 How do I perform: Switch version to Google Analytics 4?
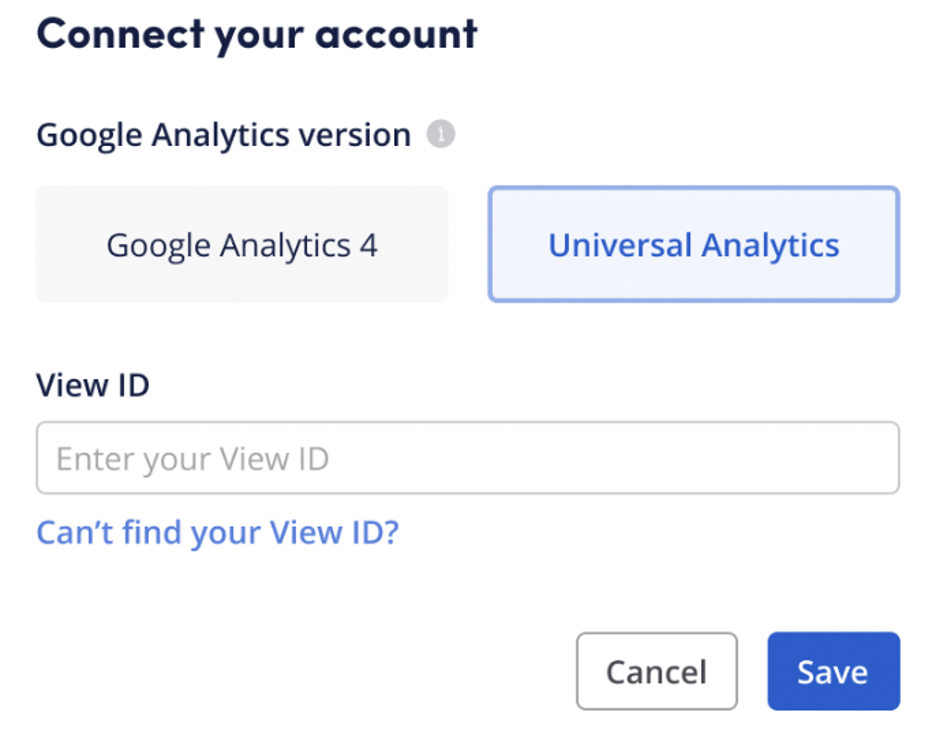(x=242, y=245)
